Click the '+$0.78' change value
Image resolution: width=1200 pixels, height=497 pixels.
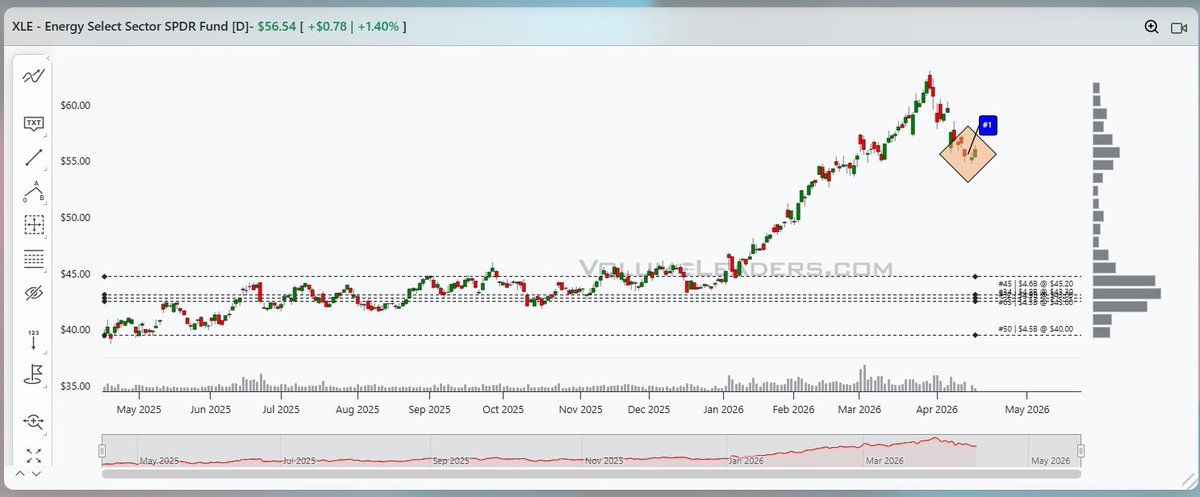(326, 26)
